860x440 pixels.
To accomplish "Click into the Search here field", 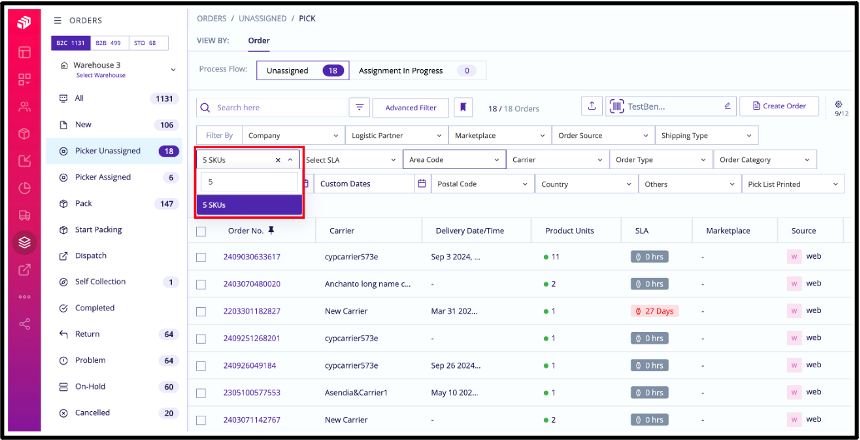I will point(275,107).
